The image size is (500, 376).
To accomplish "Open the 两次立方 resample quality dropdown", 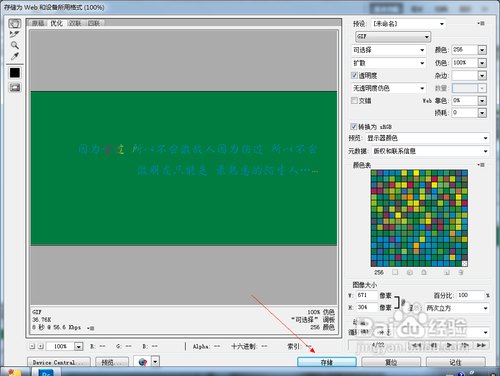I will point(457,308).
